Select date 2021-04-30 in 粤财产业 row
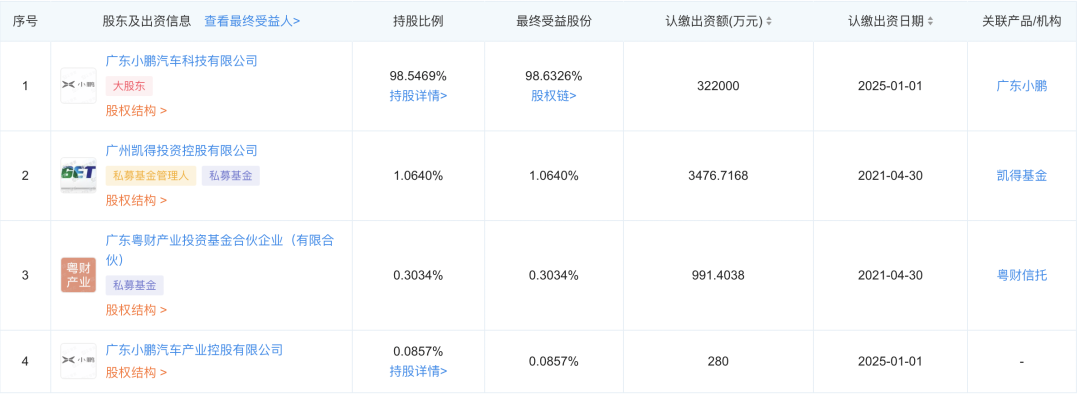This screenshot has height=395, width=1080. point(890,276)
